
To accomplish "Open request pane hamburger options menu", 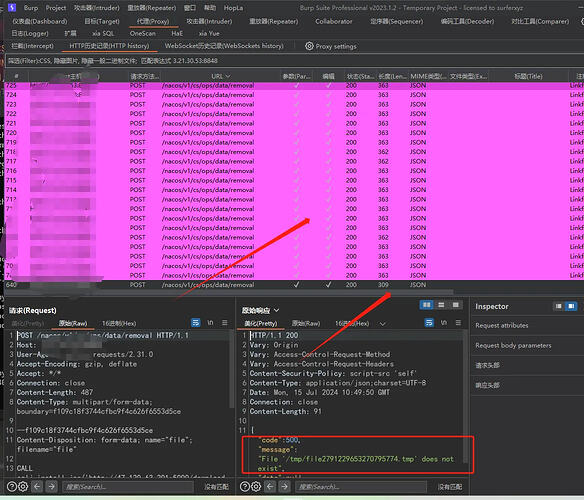I will coord(225,323).
